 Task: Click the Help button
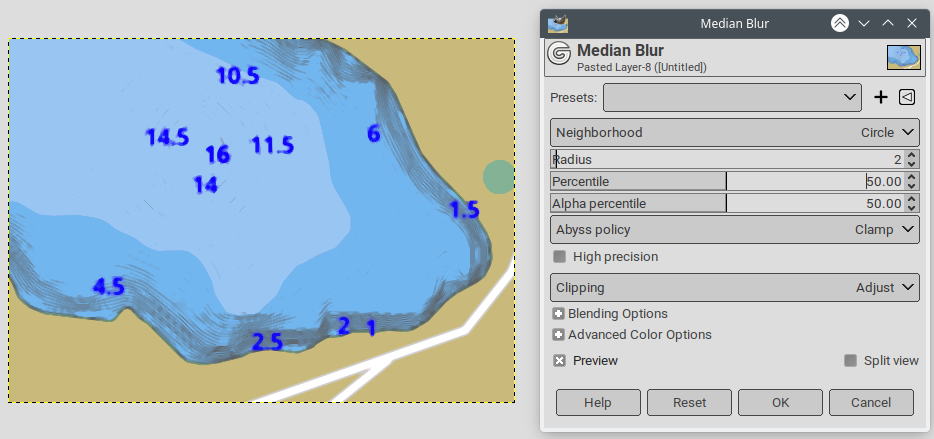coord(598,403)
